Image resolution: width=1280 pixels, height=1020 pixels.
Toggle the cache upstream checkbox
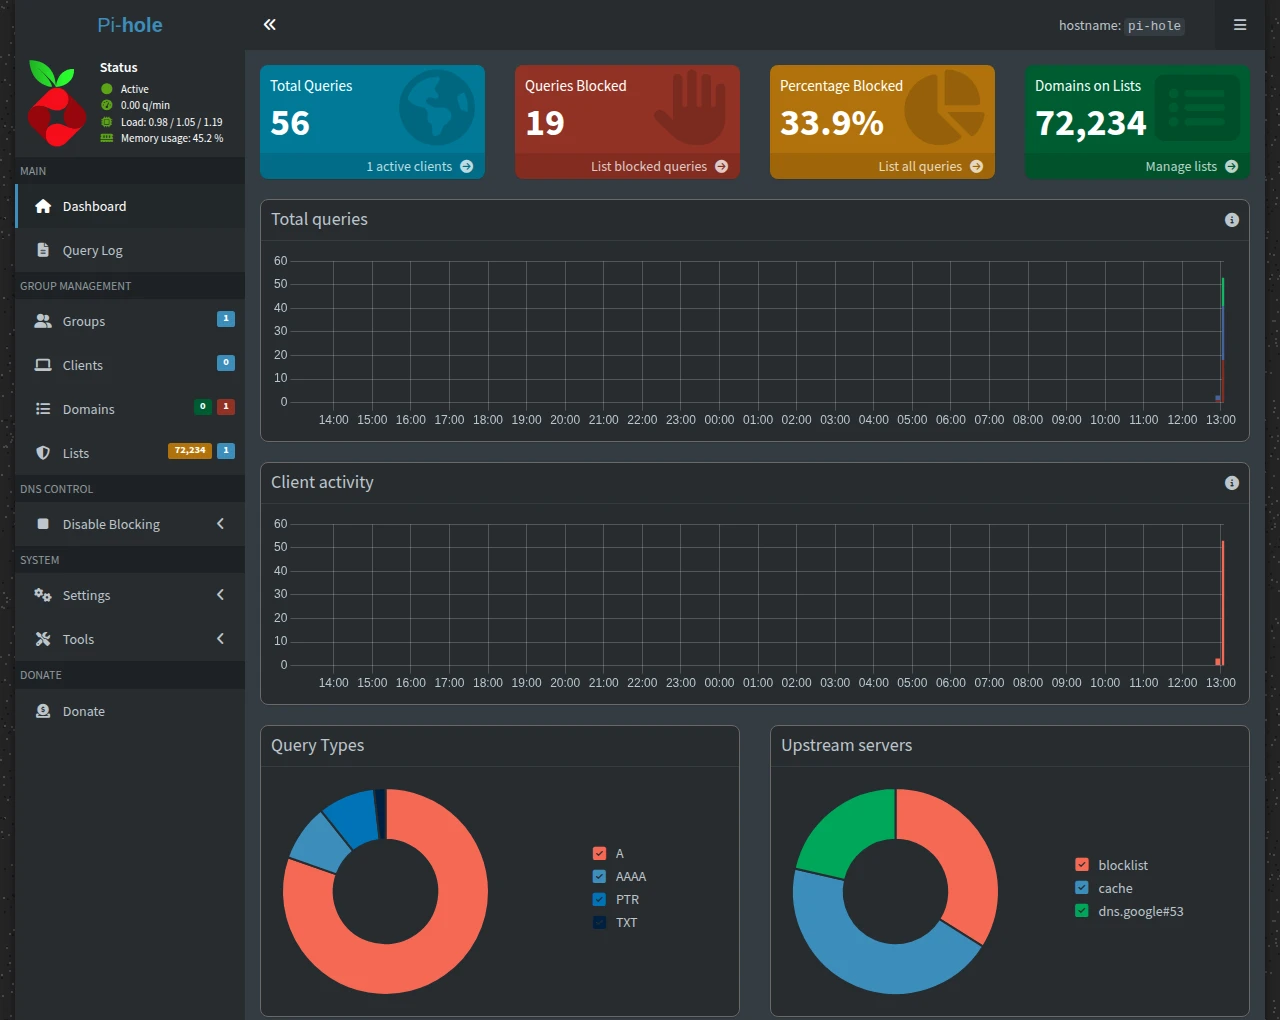[1081, 887]
